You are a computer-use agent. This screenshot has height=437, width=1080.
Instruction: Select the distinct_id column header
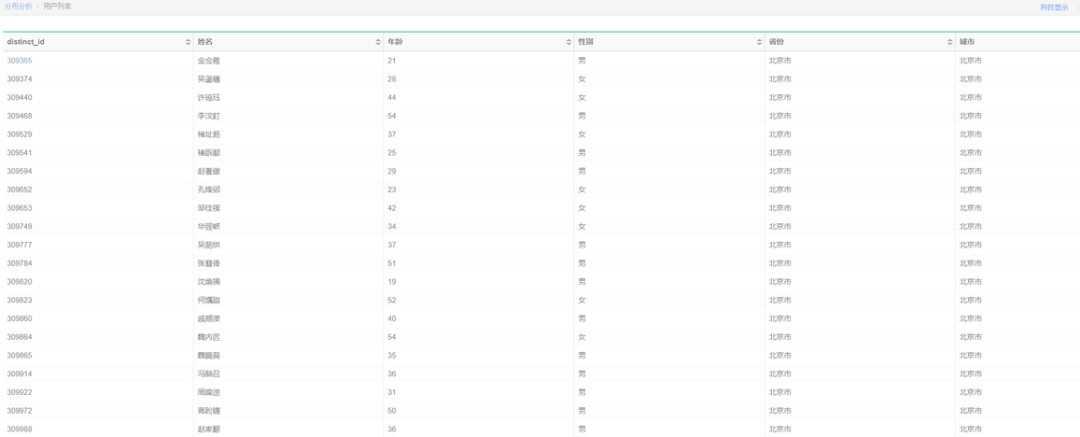25,42
